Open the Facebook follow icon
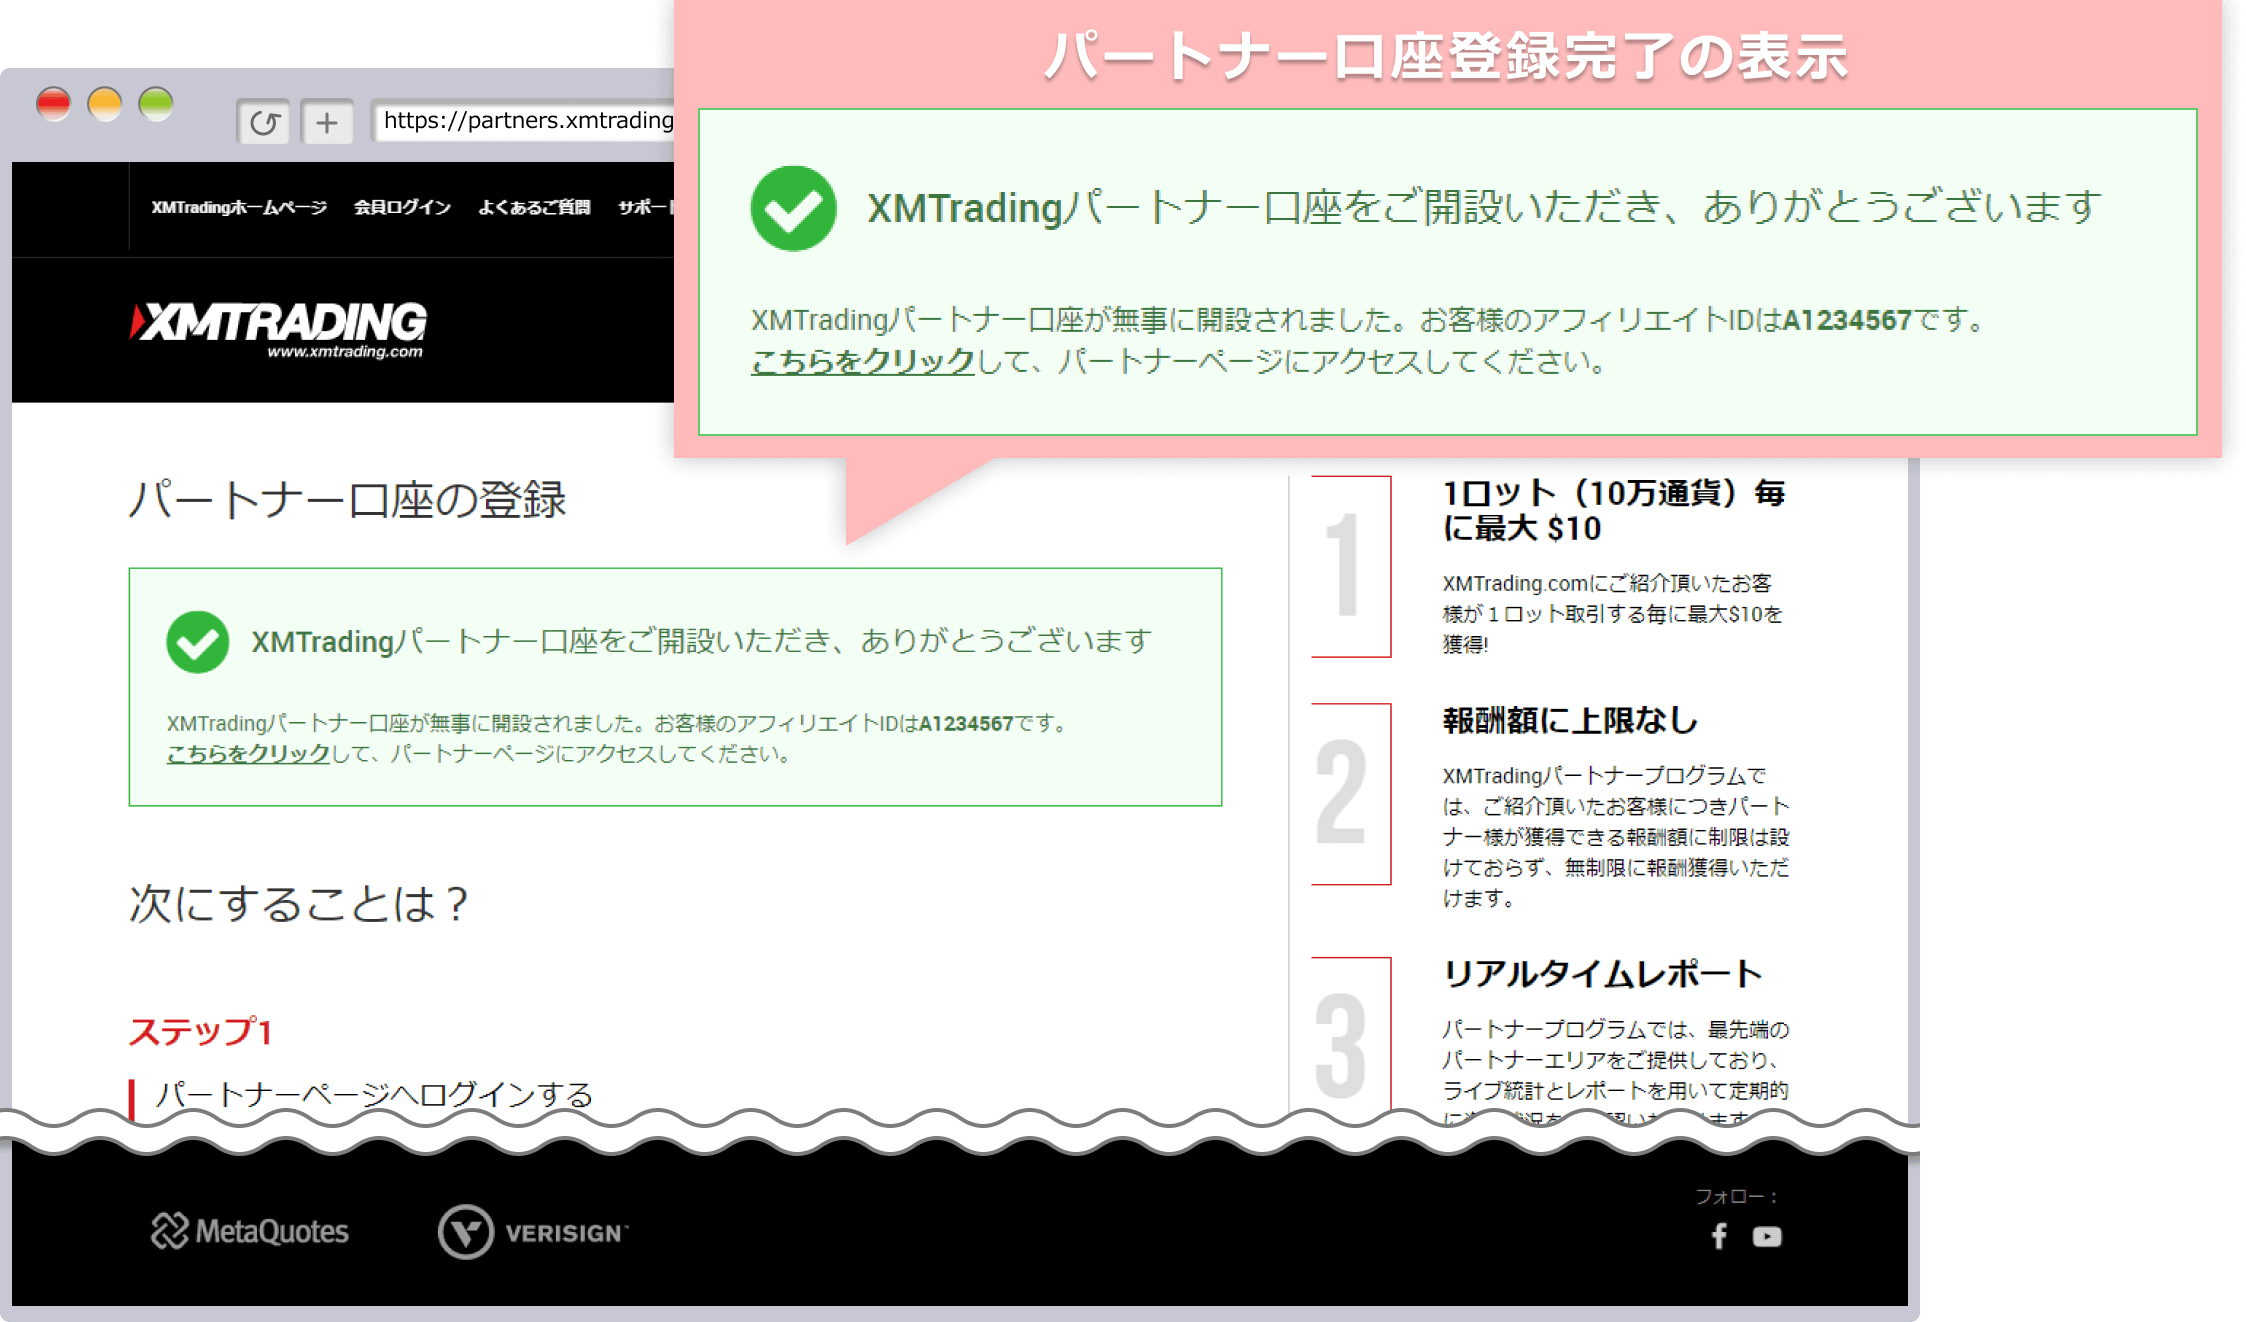The height and width of the screenshot is (1322, 2246). pos(1718,1237)
